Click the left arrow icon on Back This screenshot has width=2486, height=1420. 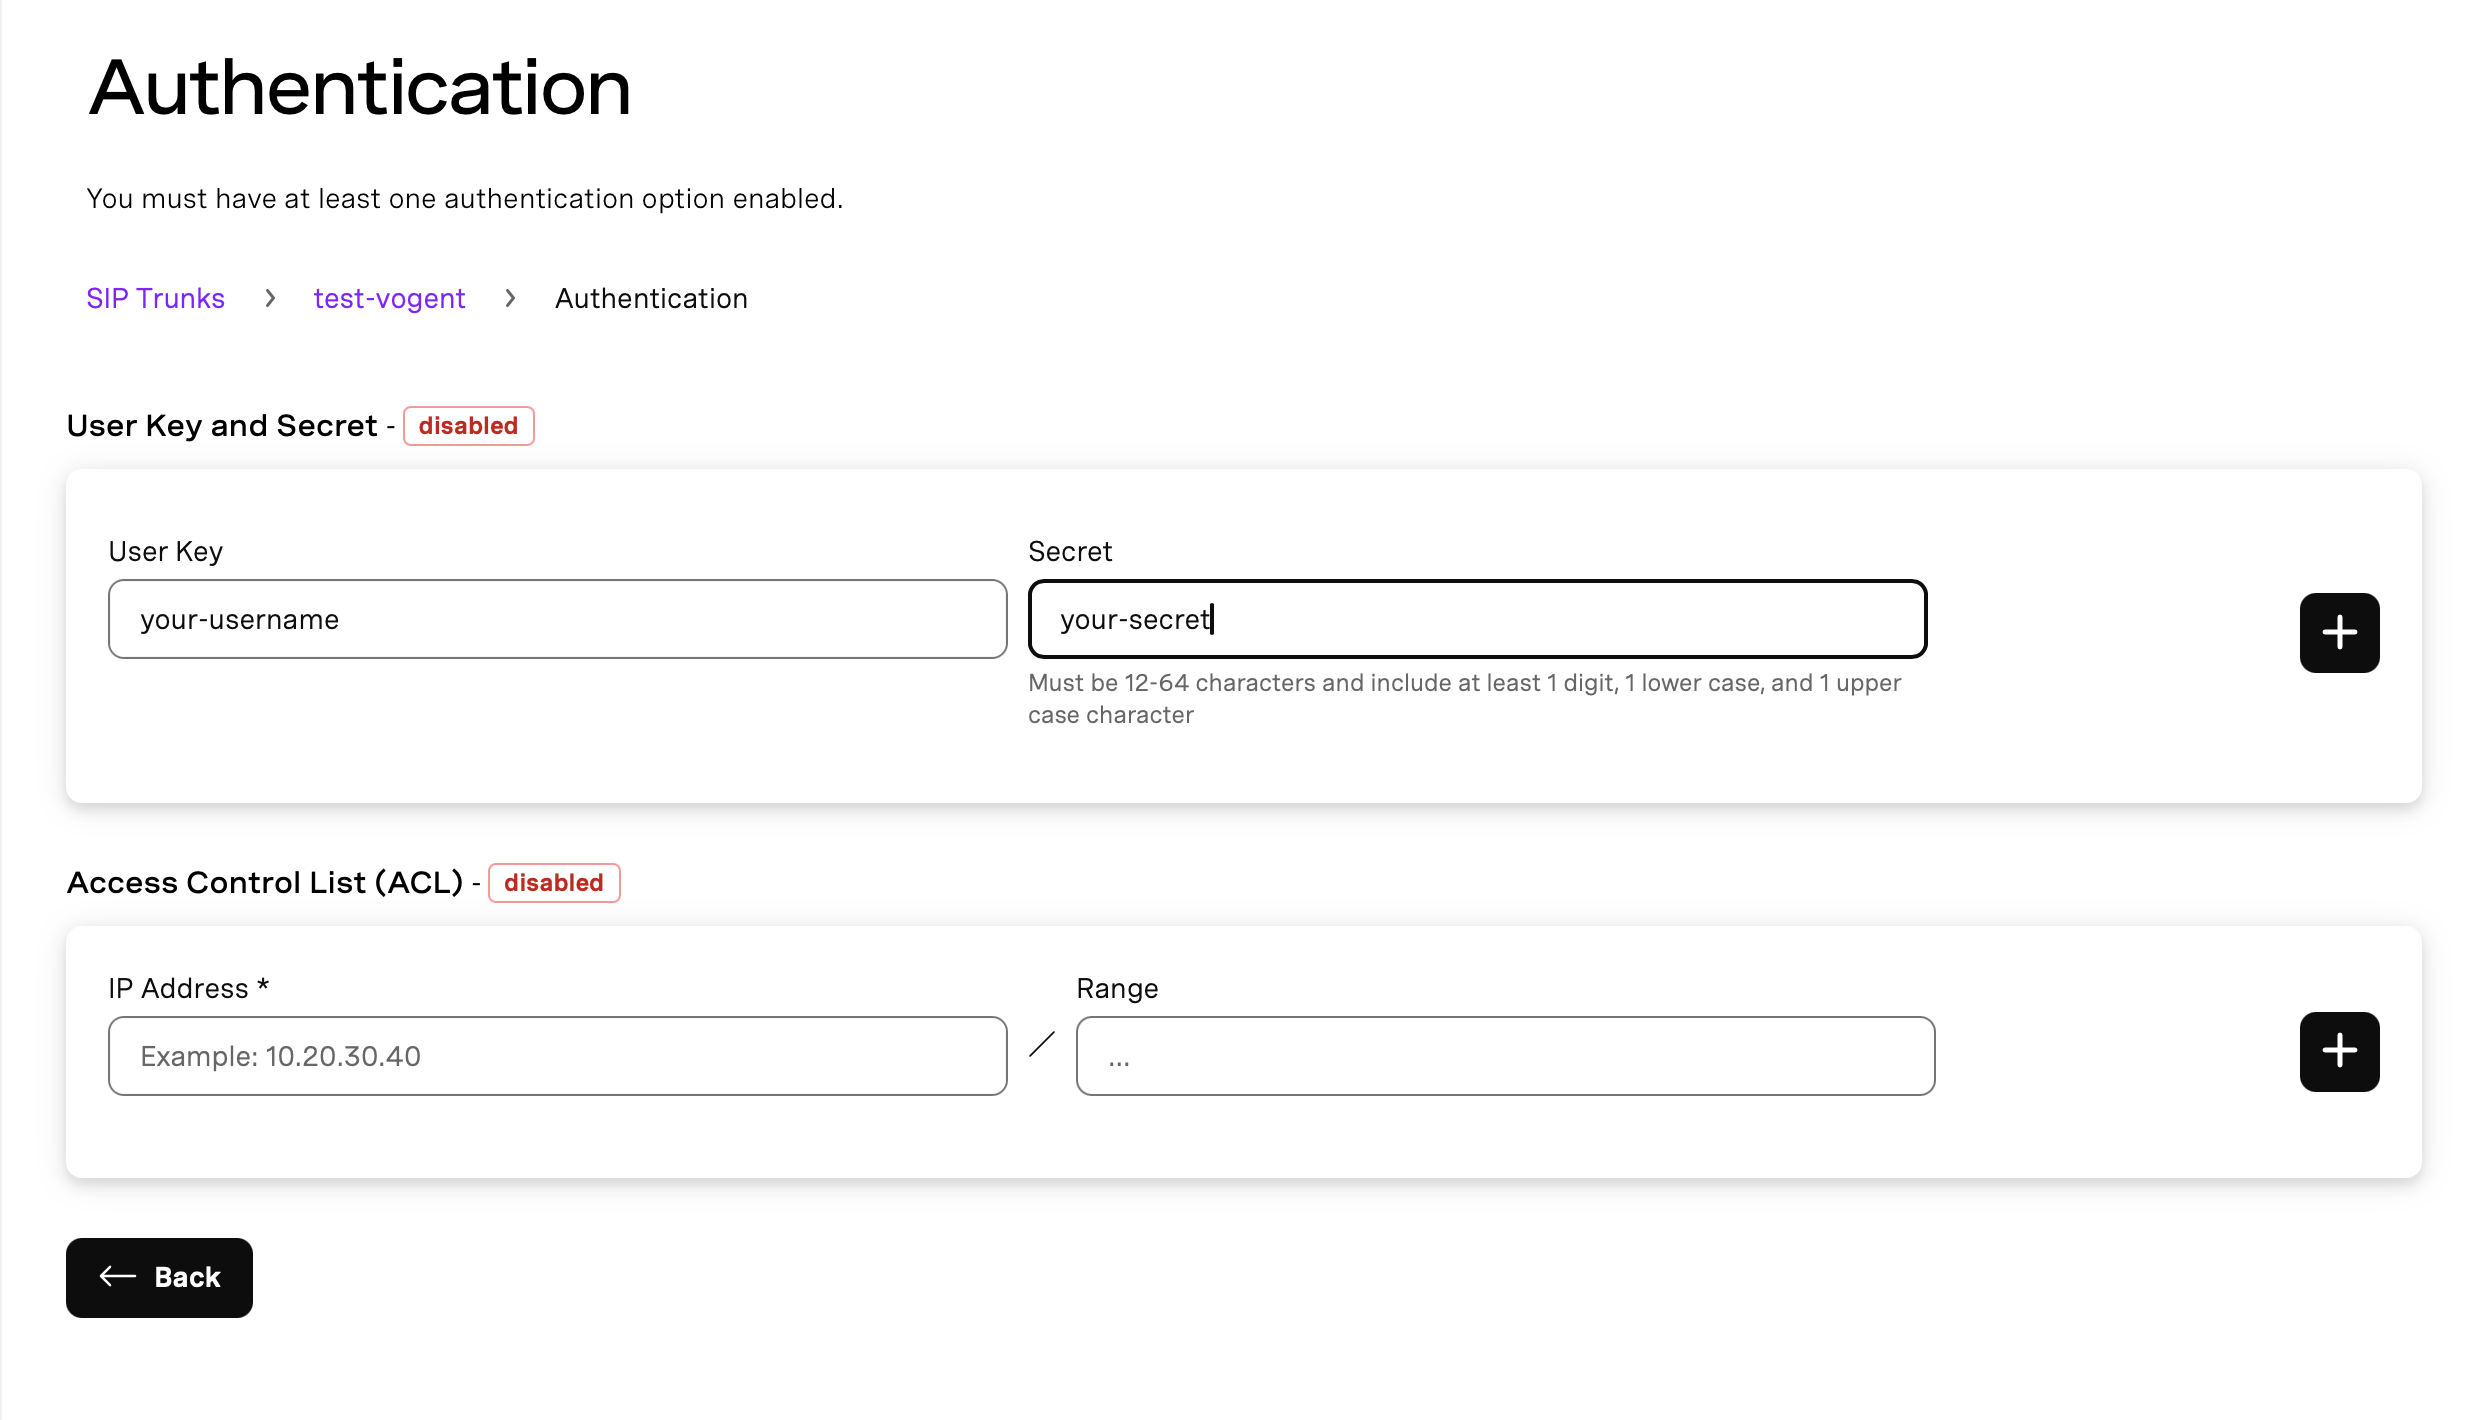pyautogui.click(x=117, y=1276)
